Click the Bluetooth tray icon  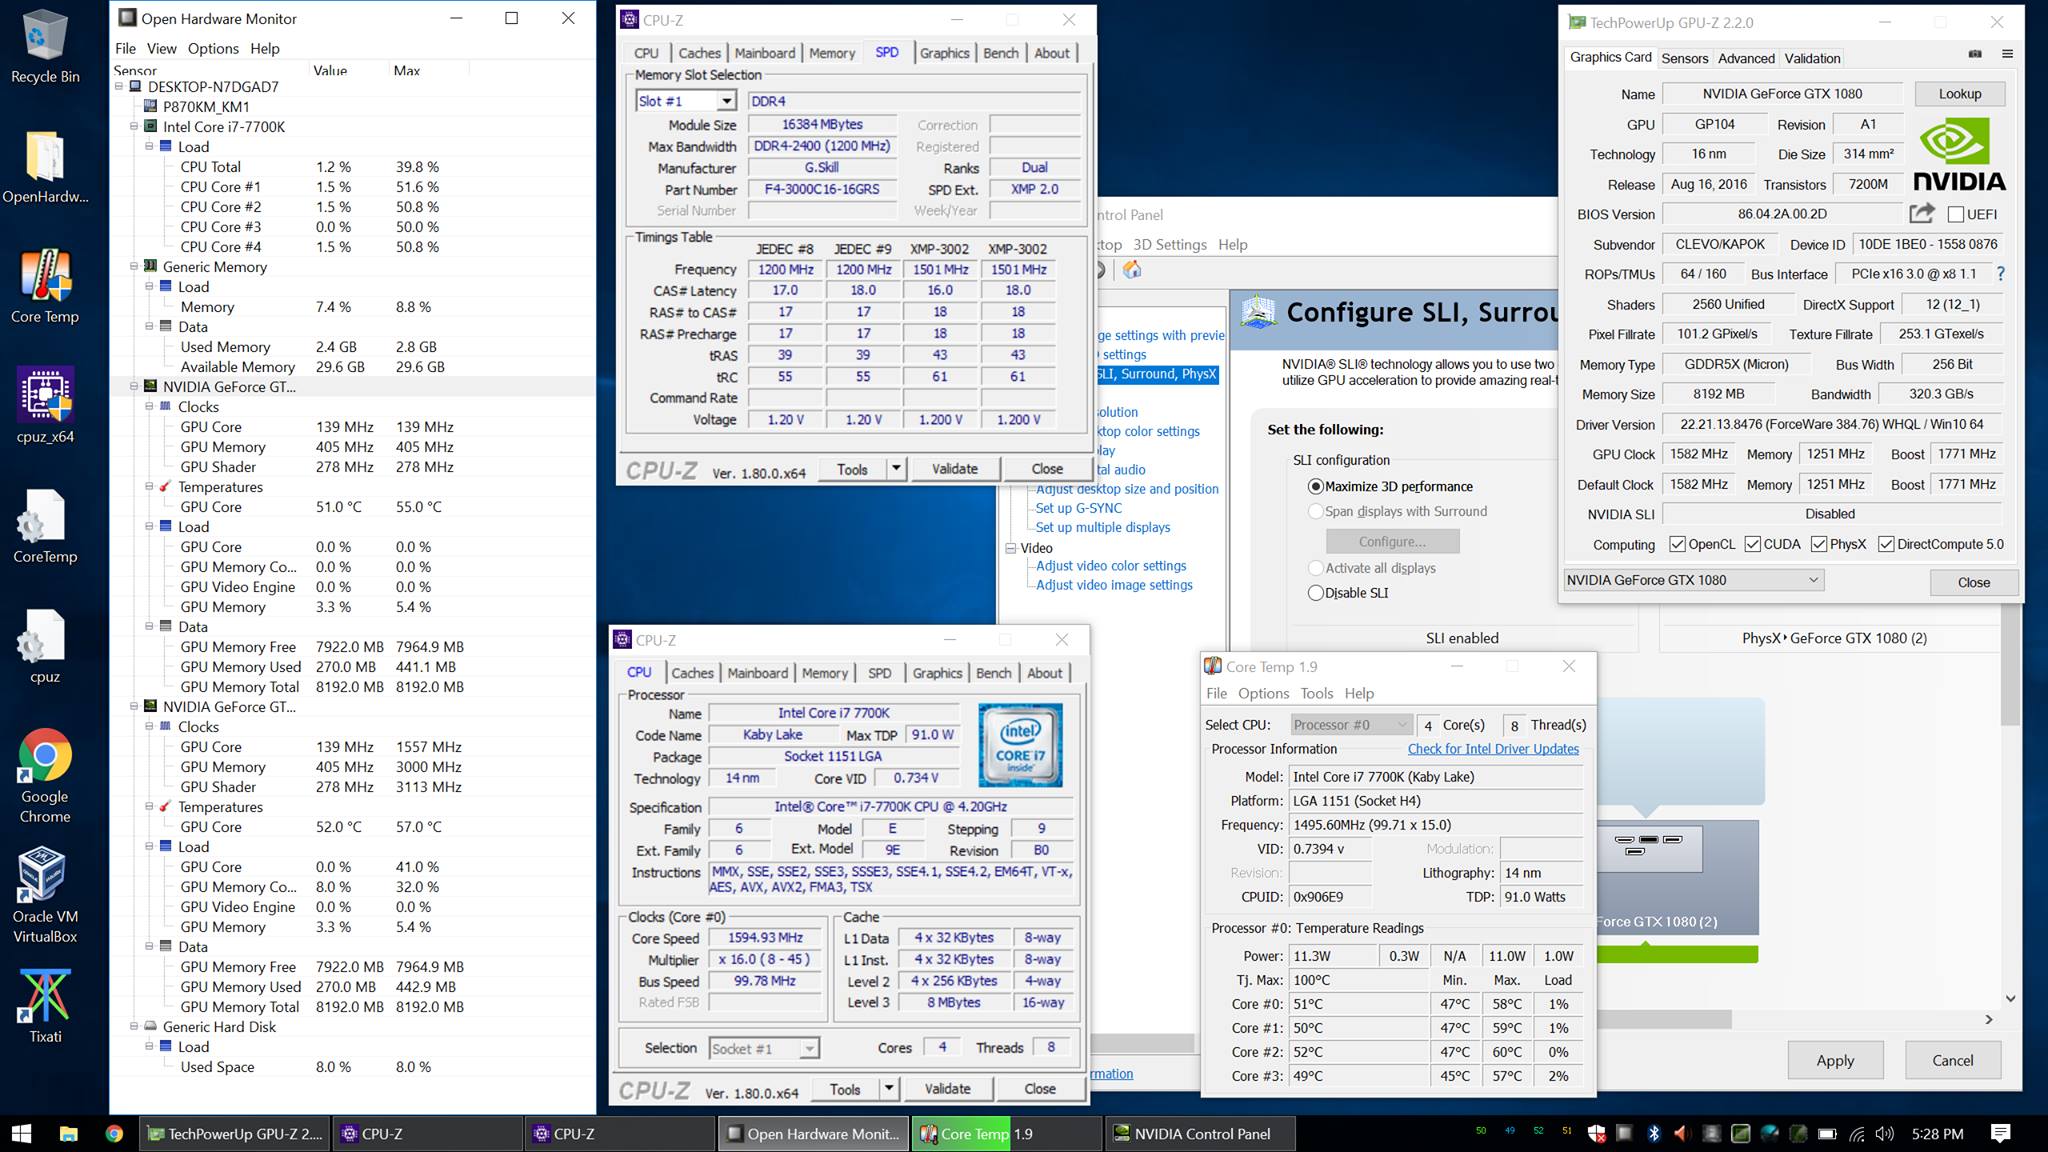click(x=1654, y=1133)
